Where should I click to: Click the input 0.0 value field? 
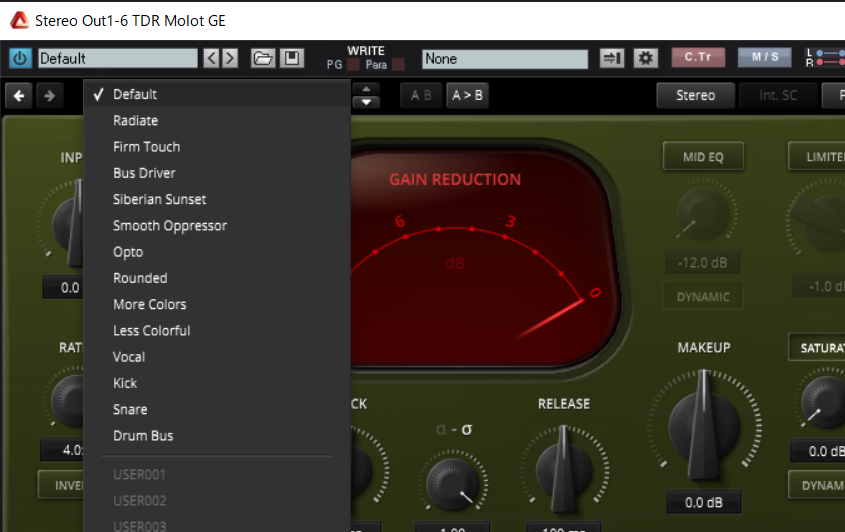click(x=64, y=287)
